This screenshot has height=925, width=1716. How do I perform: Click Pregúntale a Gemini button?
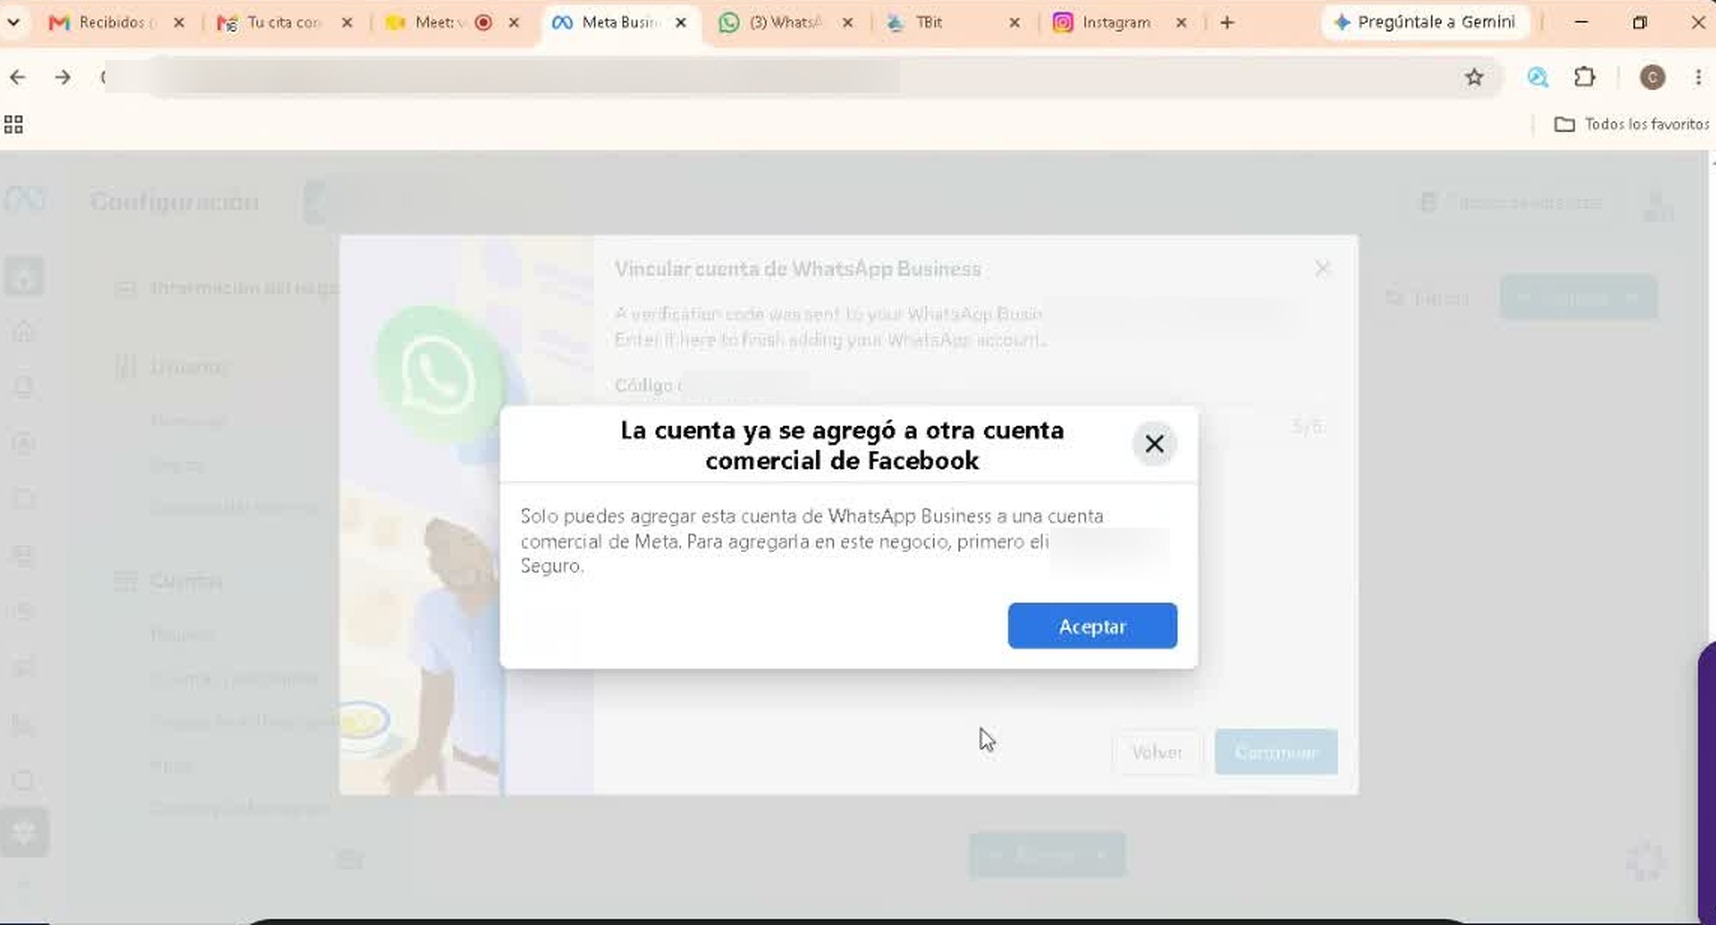(x=1425, y=22)
